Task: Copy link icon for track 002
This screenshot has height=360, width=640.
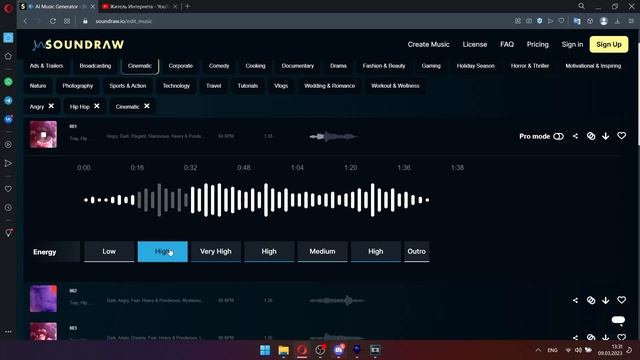Action: 591,300
